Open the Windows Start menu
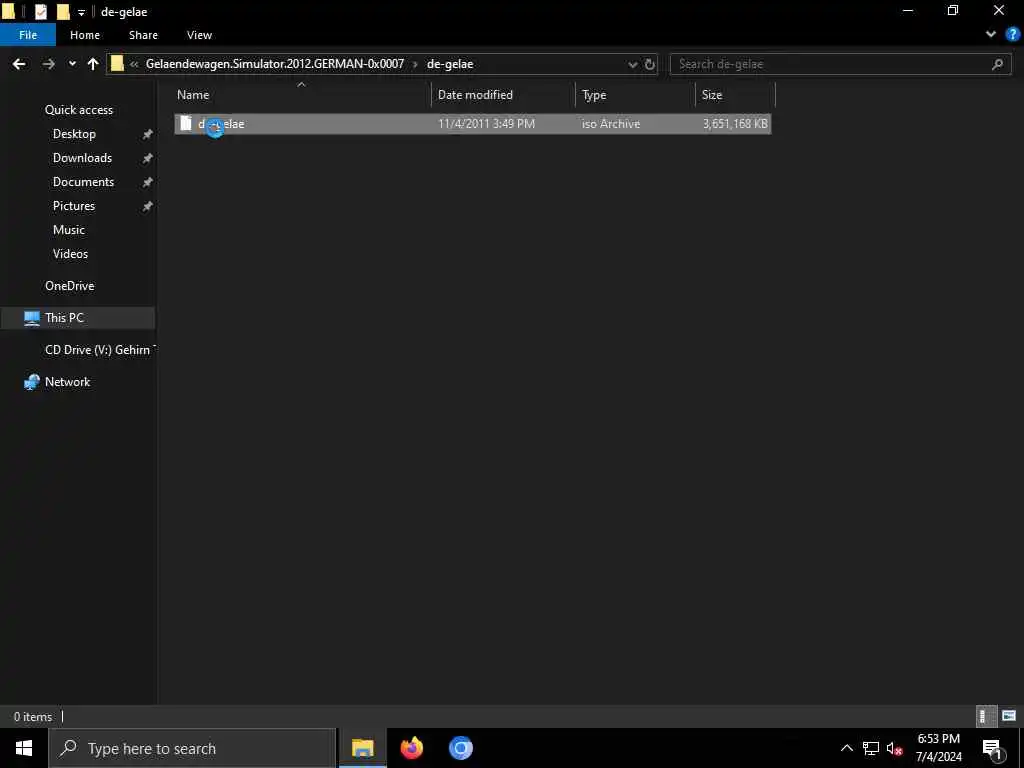The height and width of the screenshot is (768, 1024). click(24, 748)
